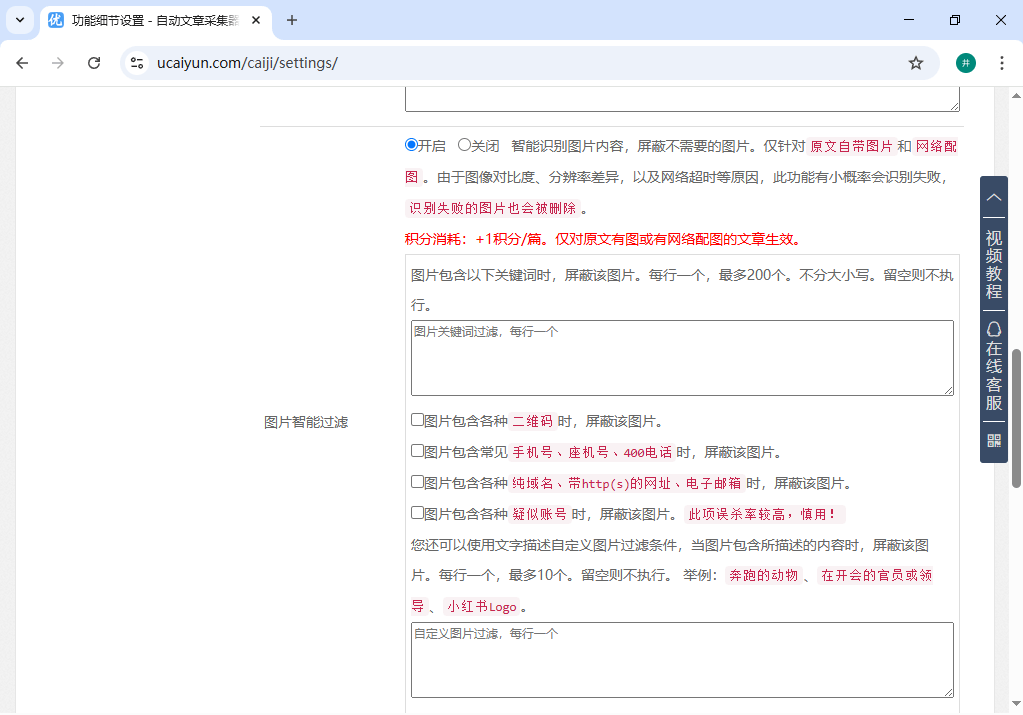The width and height of the screenshot is (1023, 715).
Task: Click the site permissions icon in the address bar
Action: pyautogui.click(x=135, y=62)
